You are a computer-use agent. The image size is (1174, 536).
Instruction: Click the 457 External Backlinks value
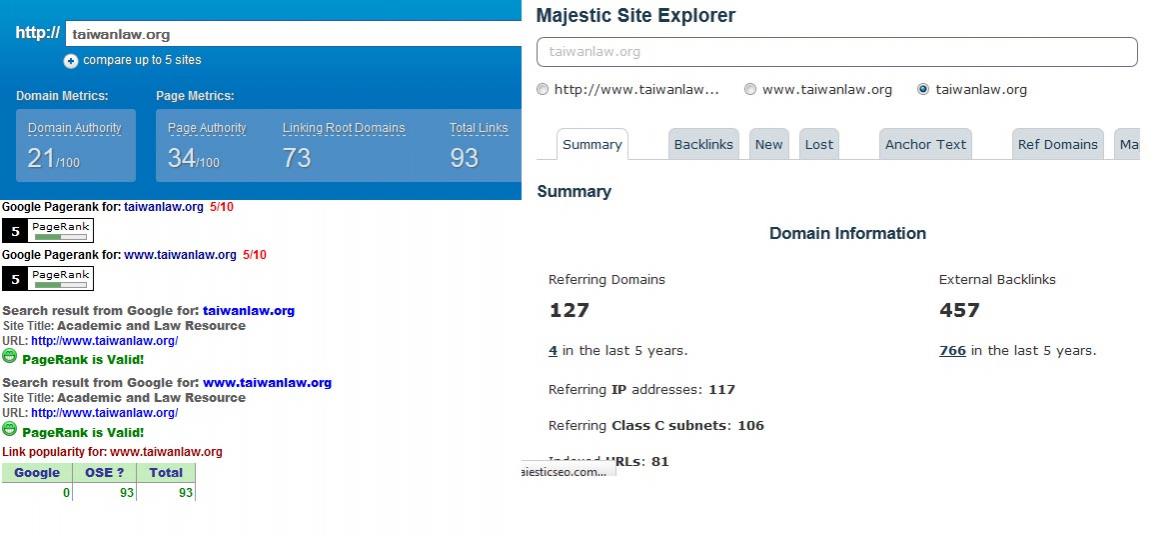click(960, 310)
